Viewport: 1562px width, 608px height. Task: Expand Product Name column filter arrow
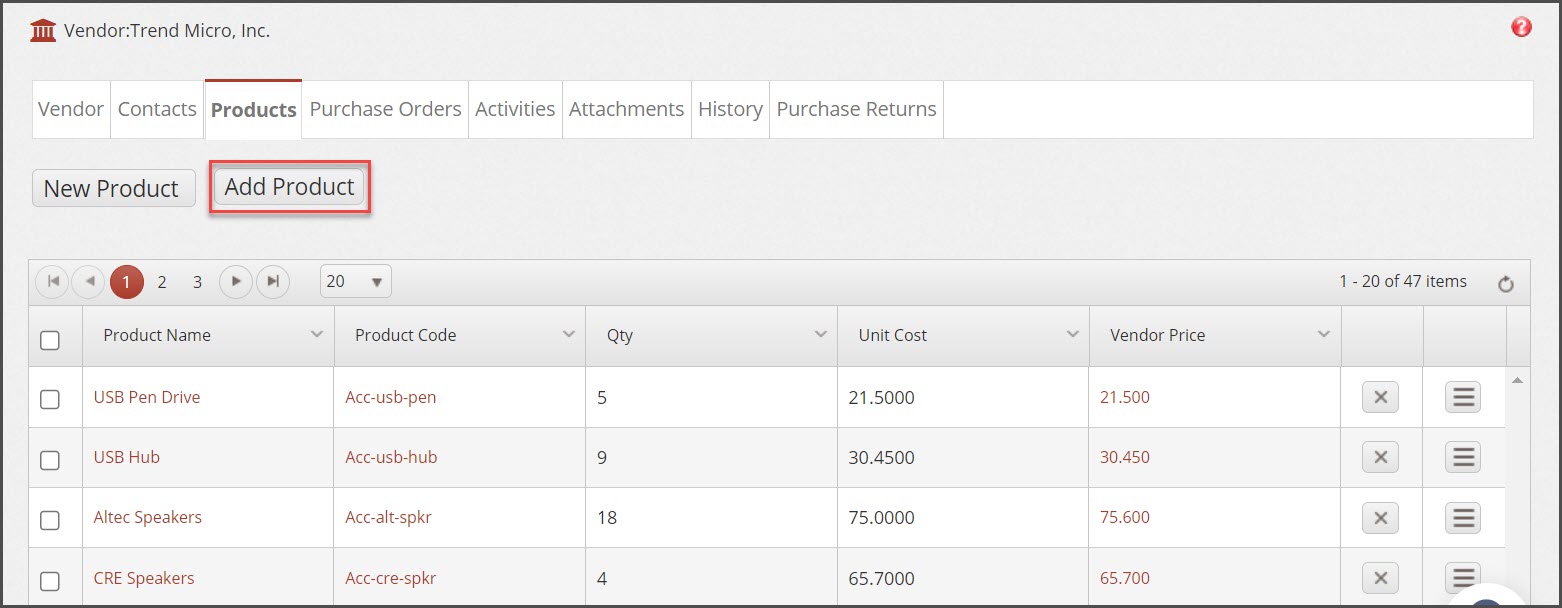(317, 334)
